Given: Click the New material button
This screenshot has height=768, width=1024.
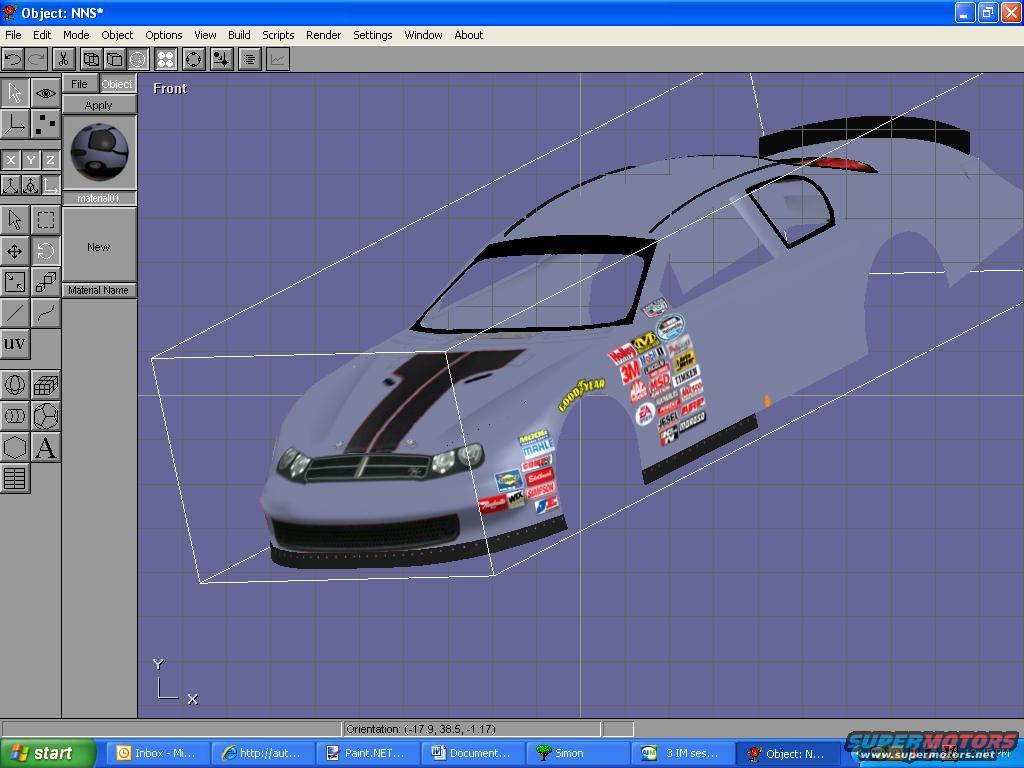Looking at the screenshot, I should pyautogui.click(x=99, y=247).
